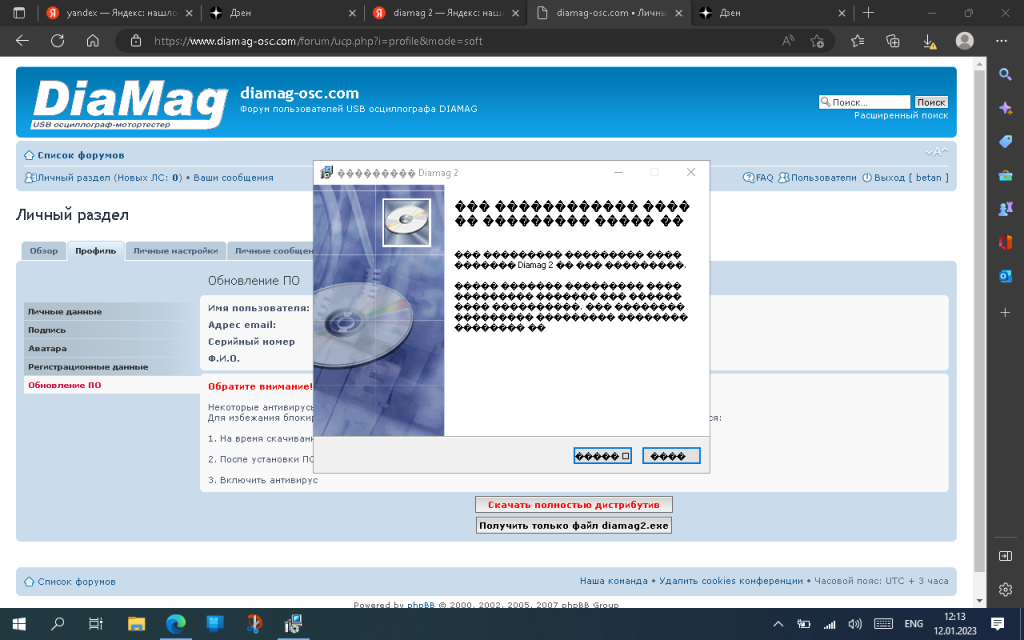1024x640 pixels.
Task: Click the installer's right (Cancel) button
Action: (x=671, y=456)
